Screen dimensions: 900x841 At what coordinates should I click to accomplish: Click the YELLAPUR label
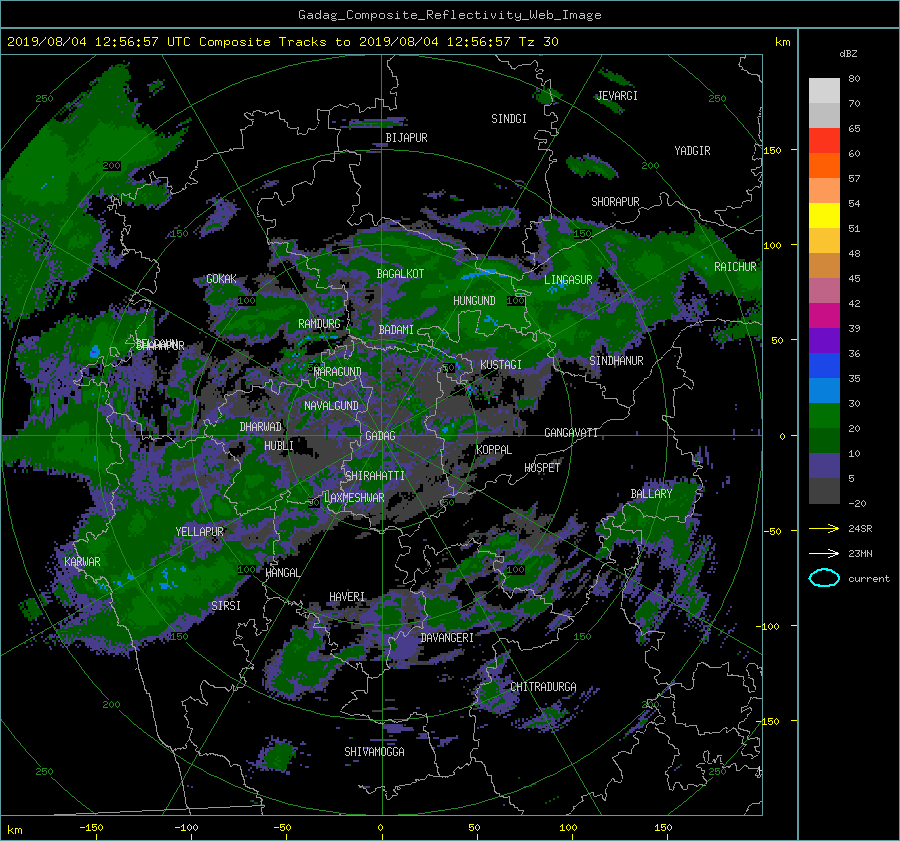click(199, 532)
